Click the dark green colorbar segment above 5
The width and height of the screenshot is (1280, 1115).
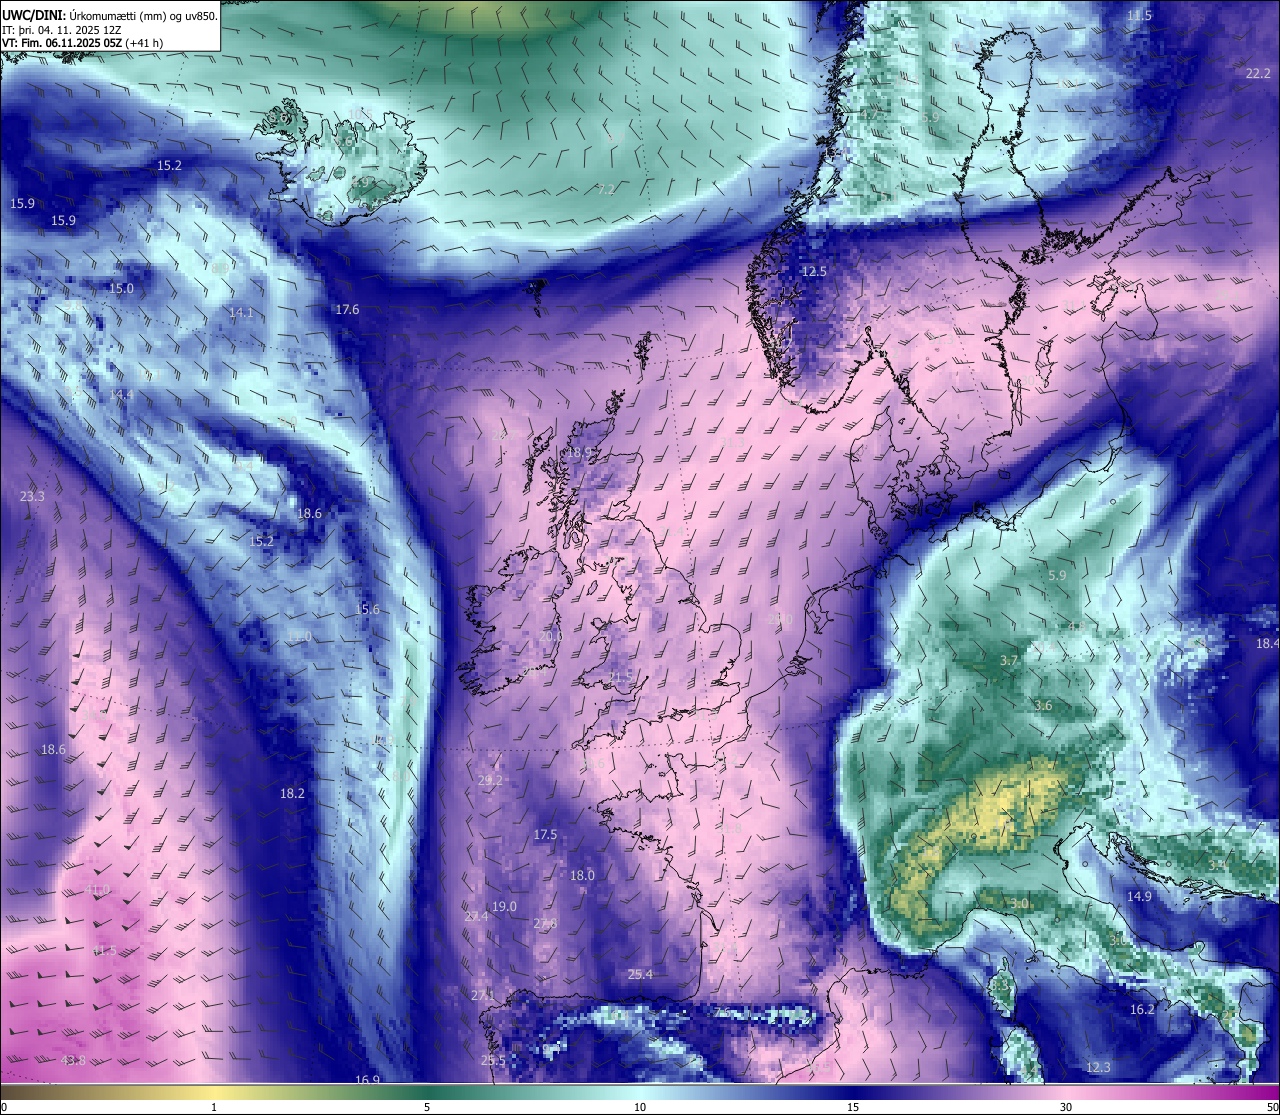pyautogui.click(x=427, y=1092)
